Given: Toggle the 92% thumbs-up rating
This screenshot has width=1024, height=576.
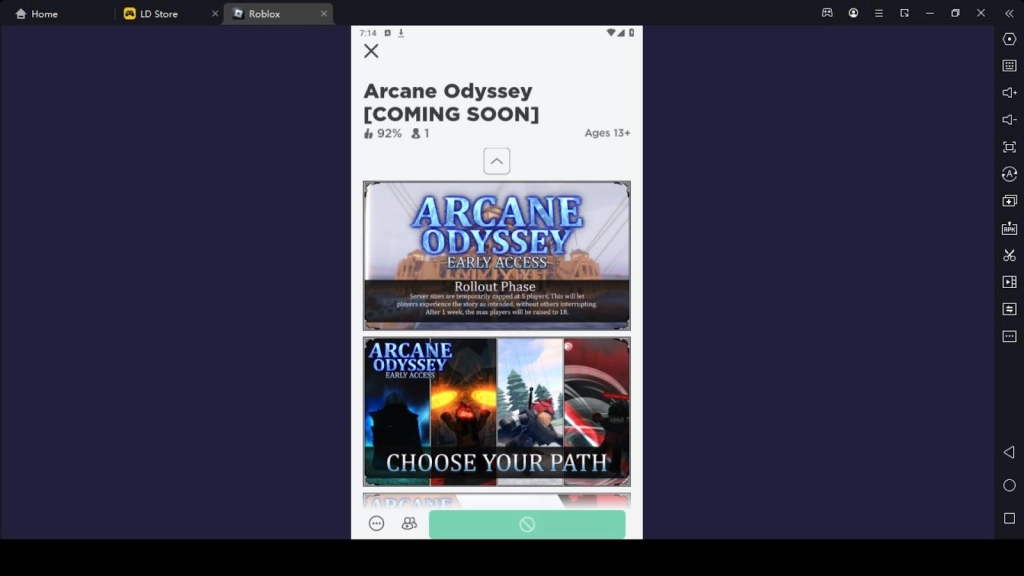Looking at the screenshot, I should coord(376,131).
